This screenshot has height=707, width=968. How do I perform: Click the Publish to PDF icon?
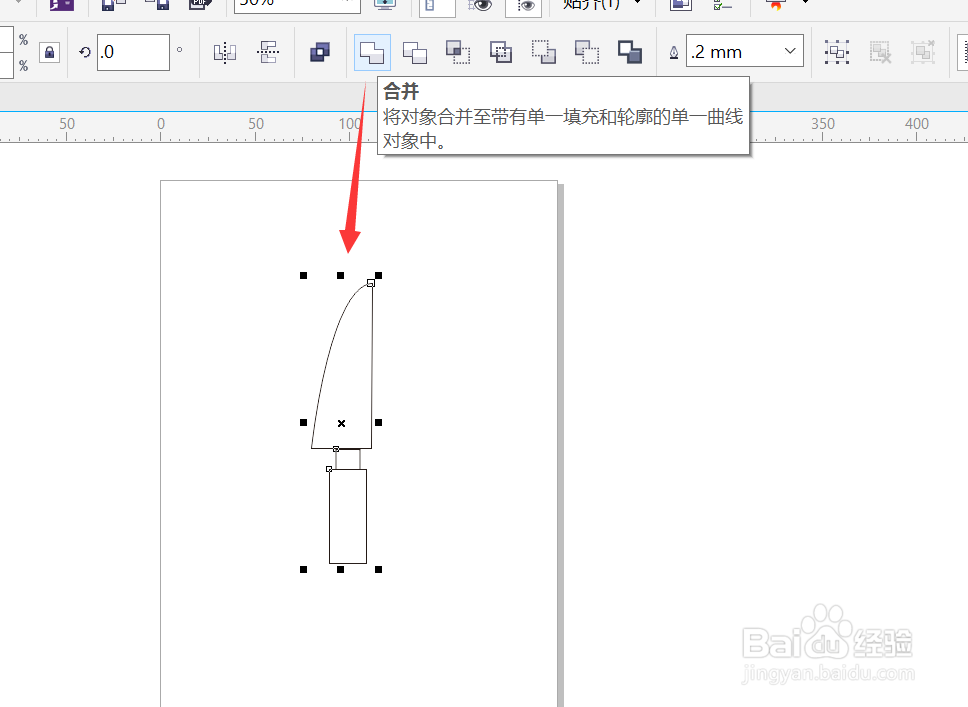(x=199, y=5)
